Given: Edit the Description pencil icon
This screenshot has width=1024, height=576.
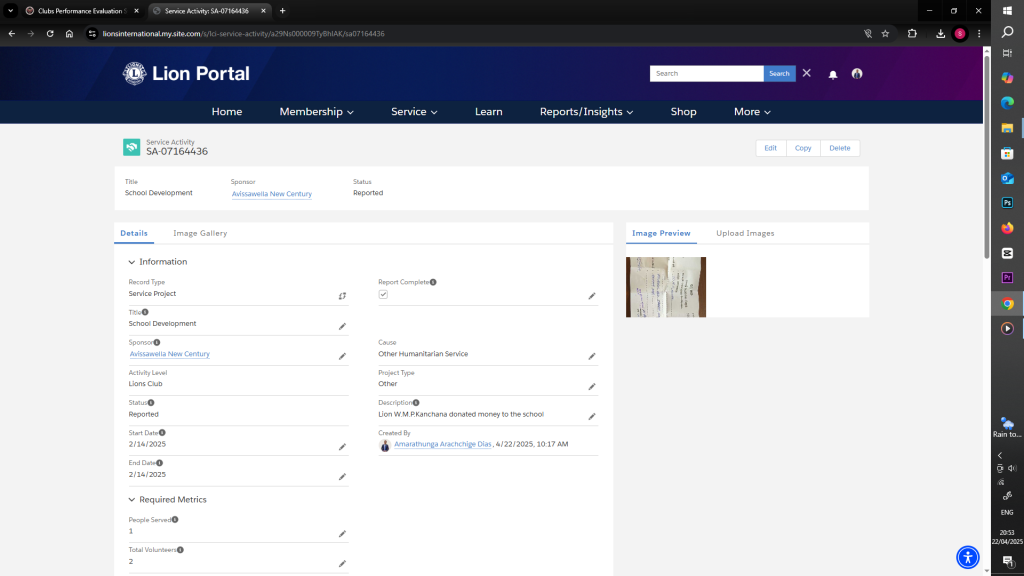Looking at the screenshot, I should (x=592, y=416).
